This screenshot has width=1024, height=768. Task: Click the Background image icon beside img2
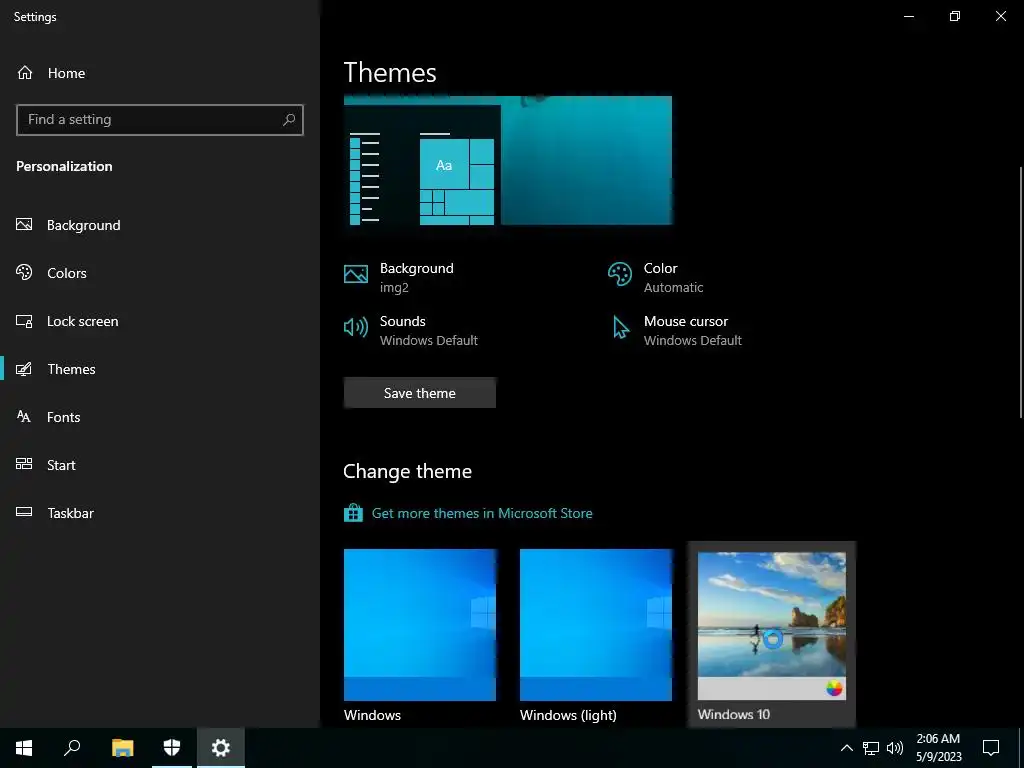(356, 274)
